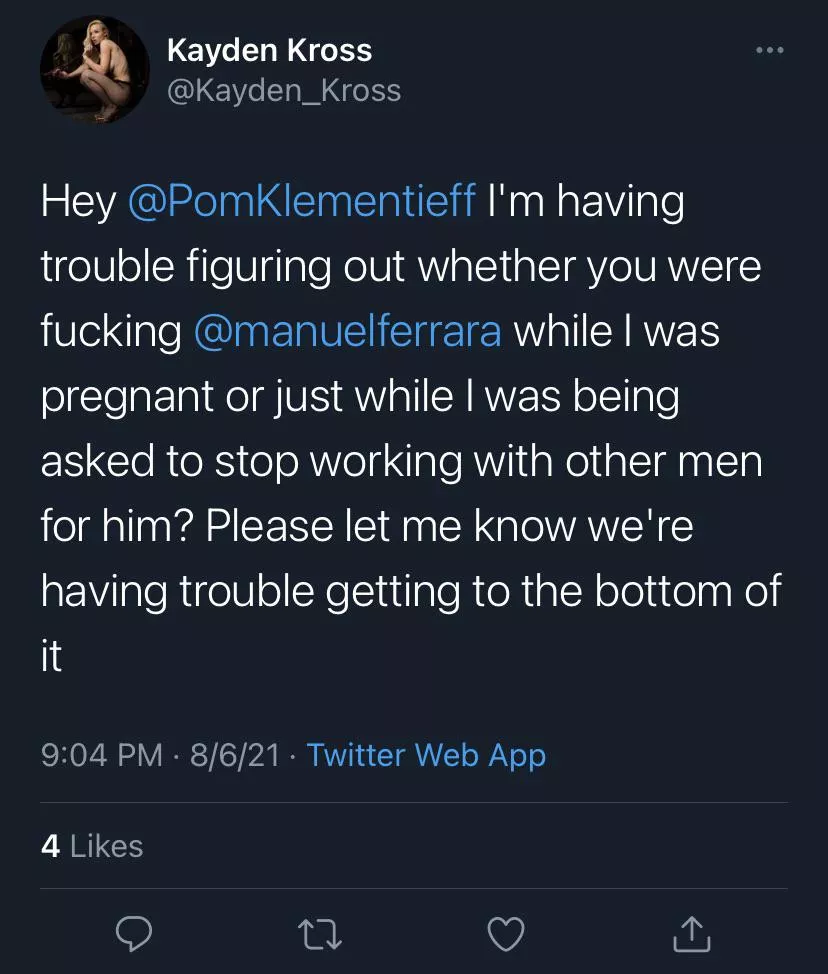Click the number 4 in likes count
Screen dimensions: 828x974
tap(51, 846)
